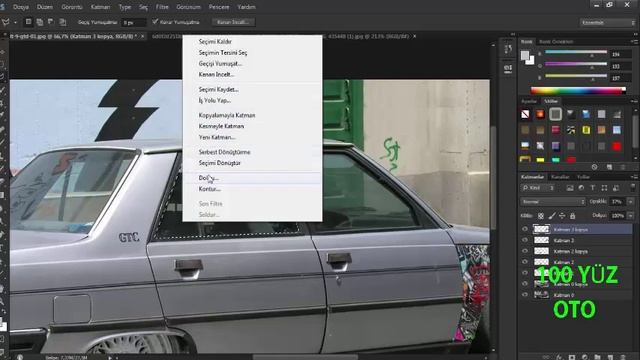This screenshot has height=360, width=640.
Task: Hide the Katman 3 kopya layer
Action: coord(525,229)
